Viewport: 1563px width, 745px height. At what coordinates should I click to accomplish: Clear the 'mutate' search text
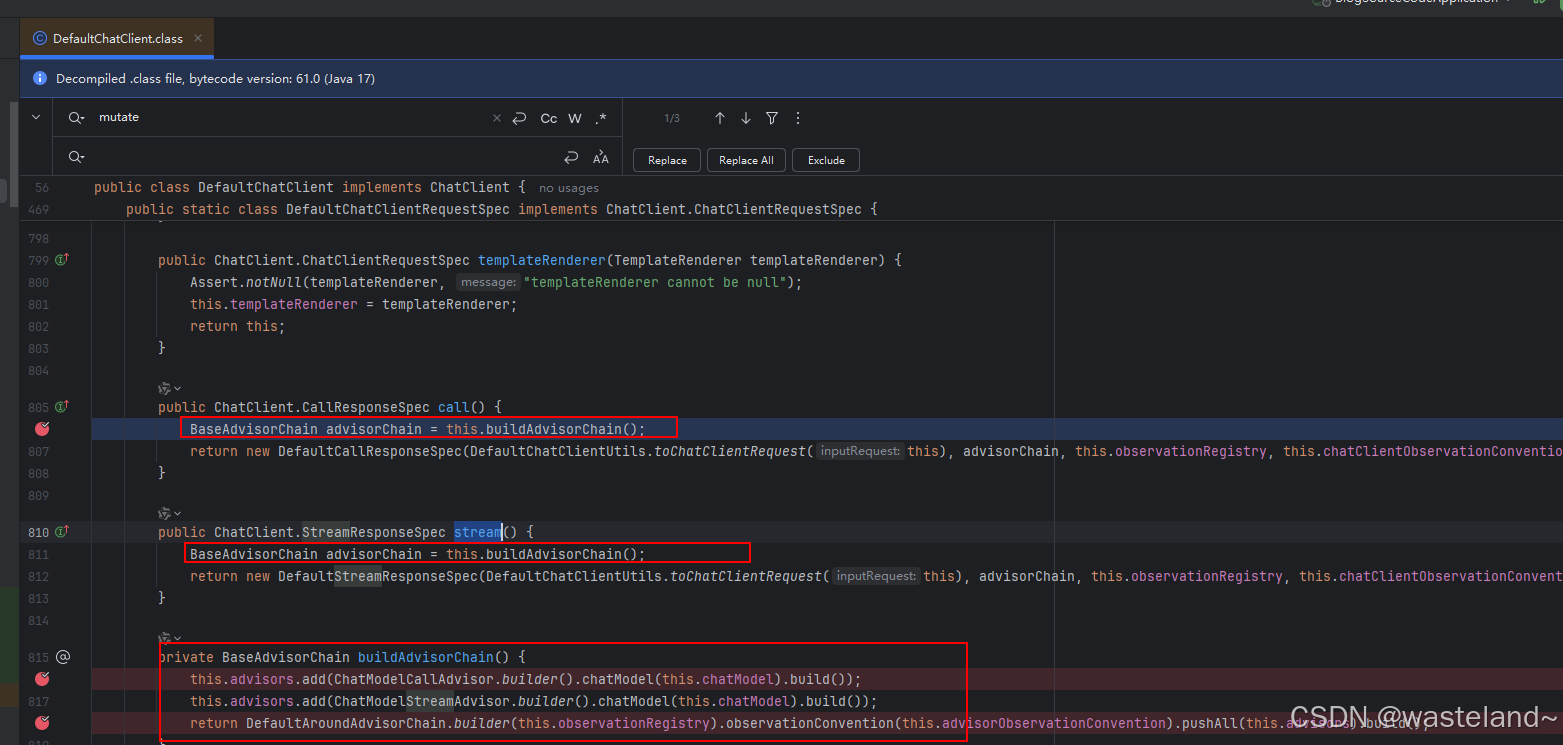(x=497, y=118)
